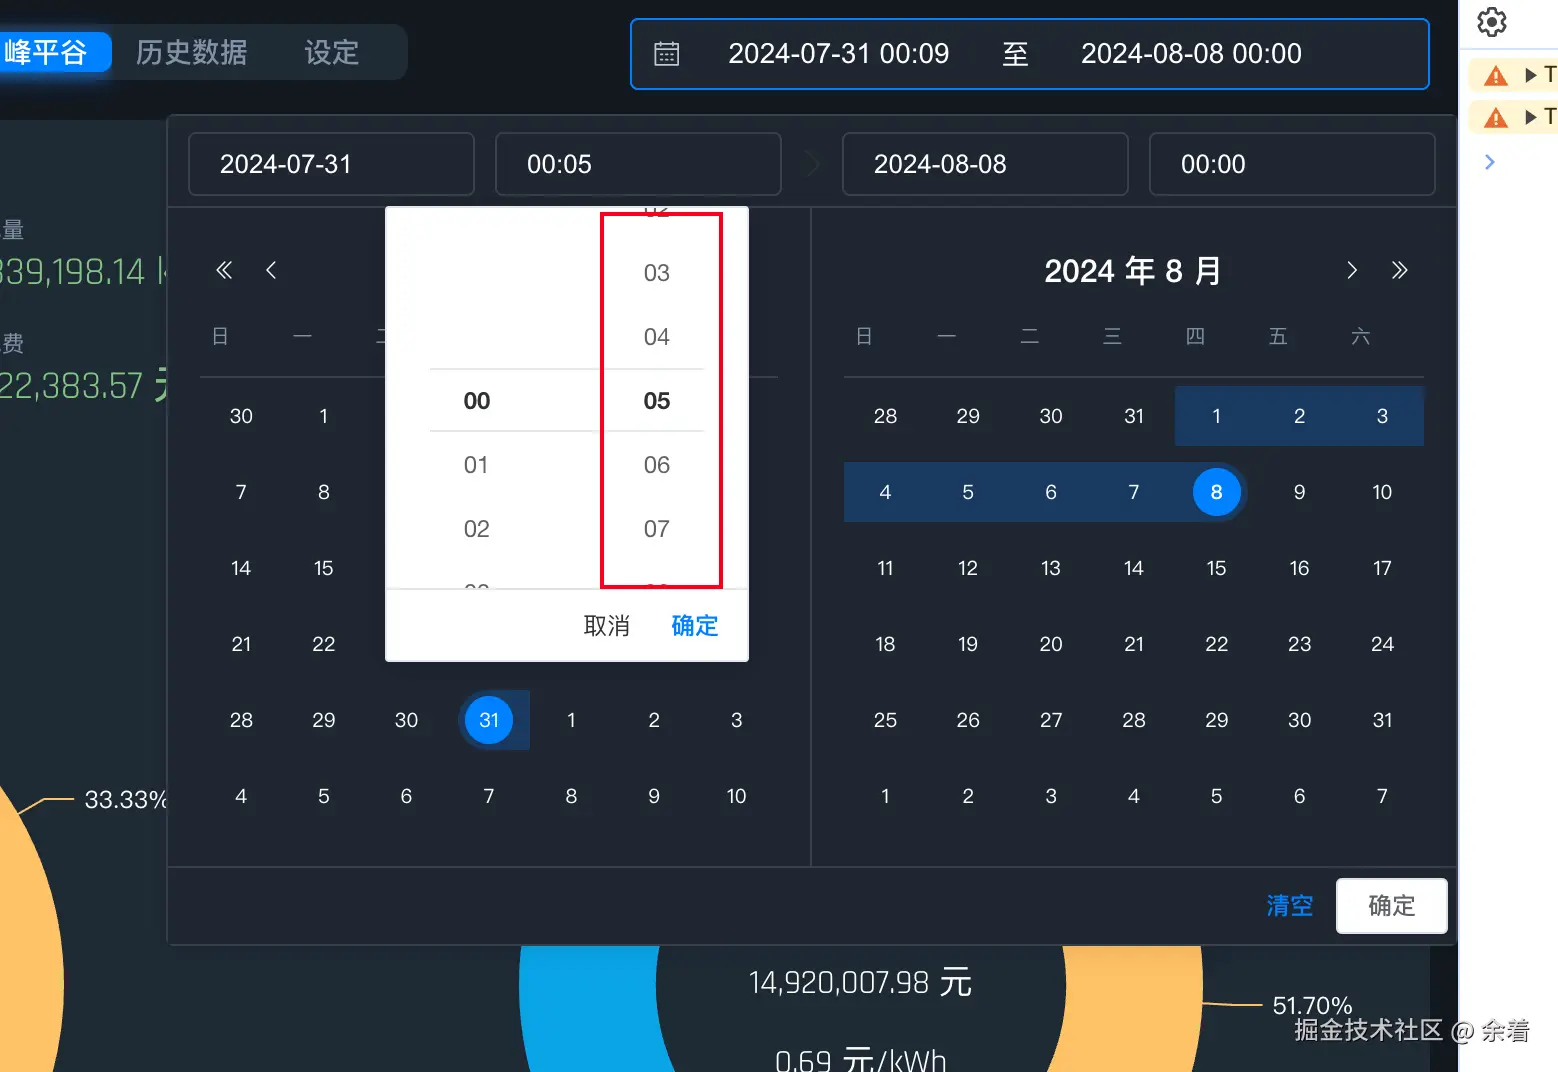Select hour 01 in the time list
Viewport: 1558px width, 1072px height.
point(476,465)
